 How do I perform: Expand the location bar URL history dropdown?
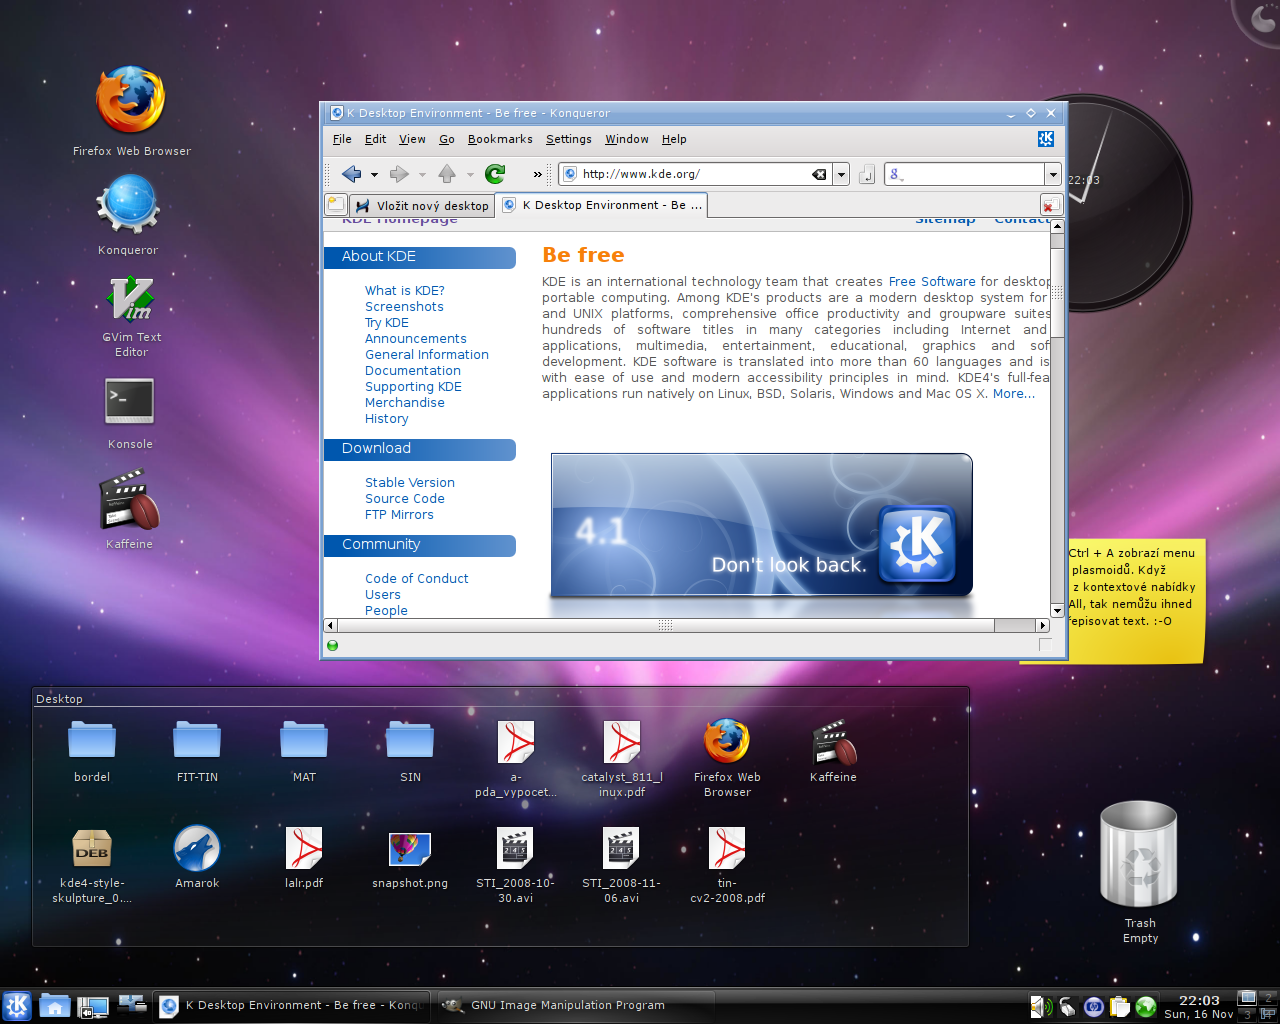[841, 174]
